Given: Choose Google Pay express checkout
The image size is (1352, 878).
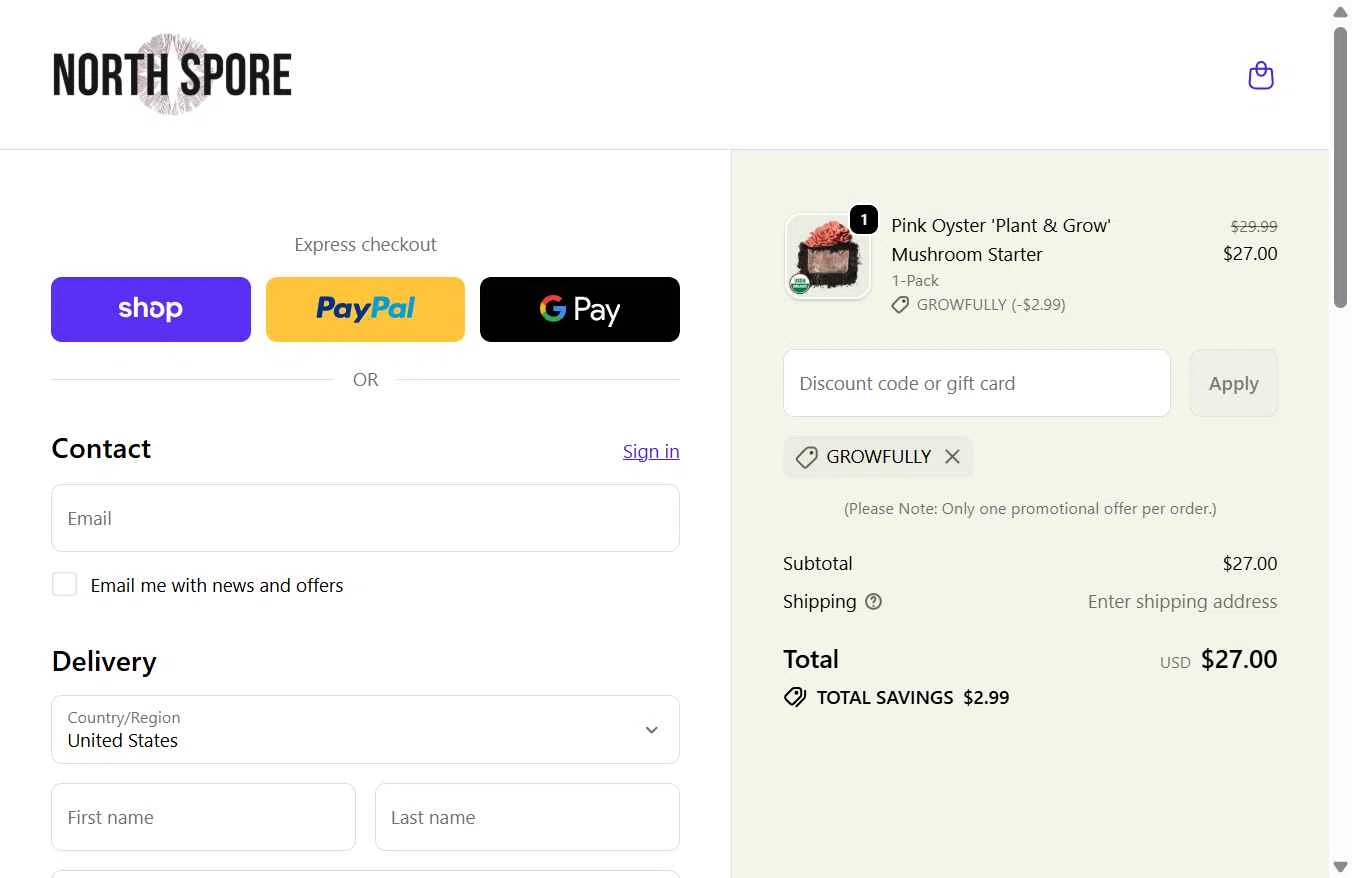Looking at the screenshot, I should point(580,309).
